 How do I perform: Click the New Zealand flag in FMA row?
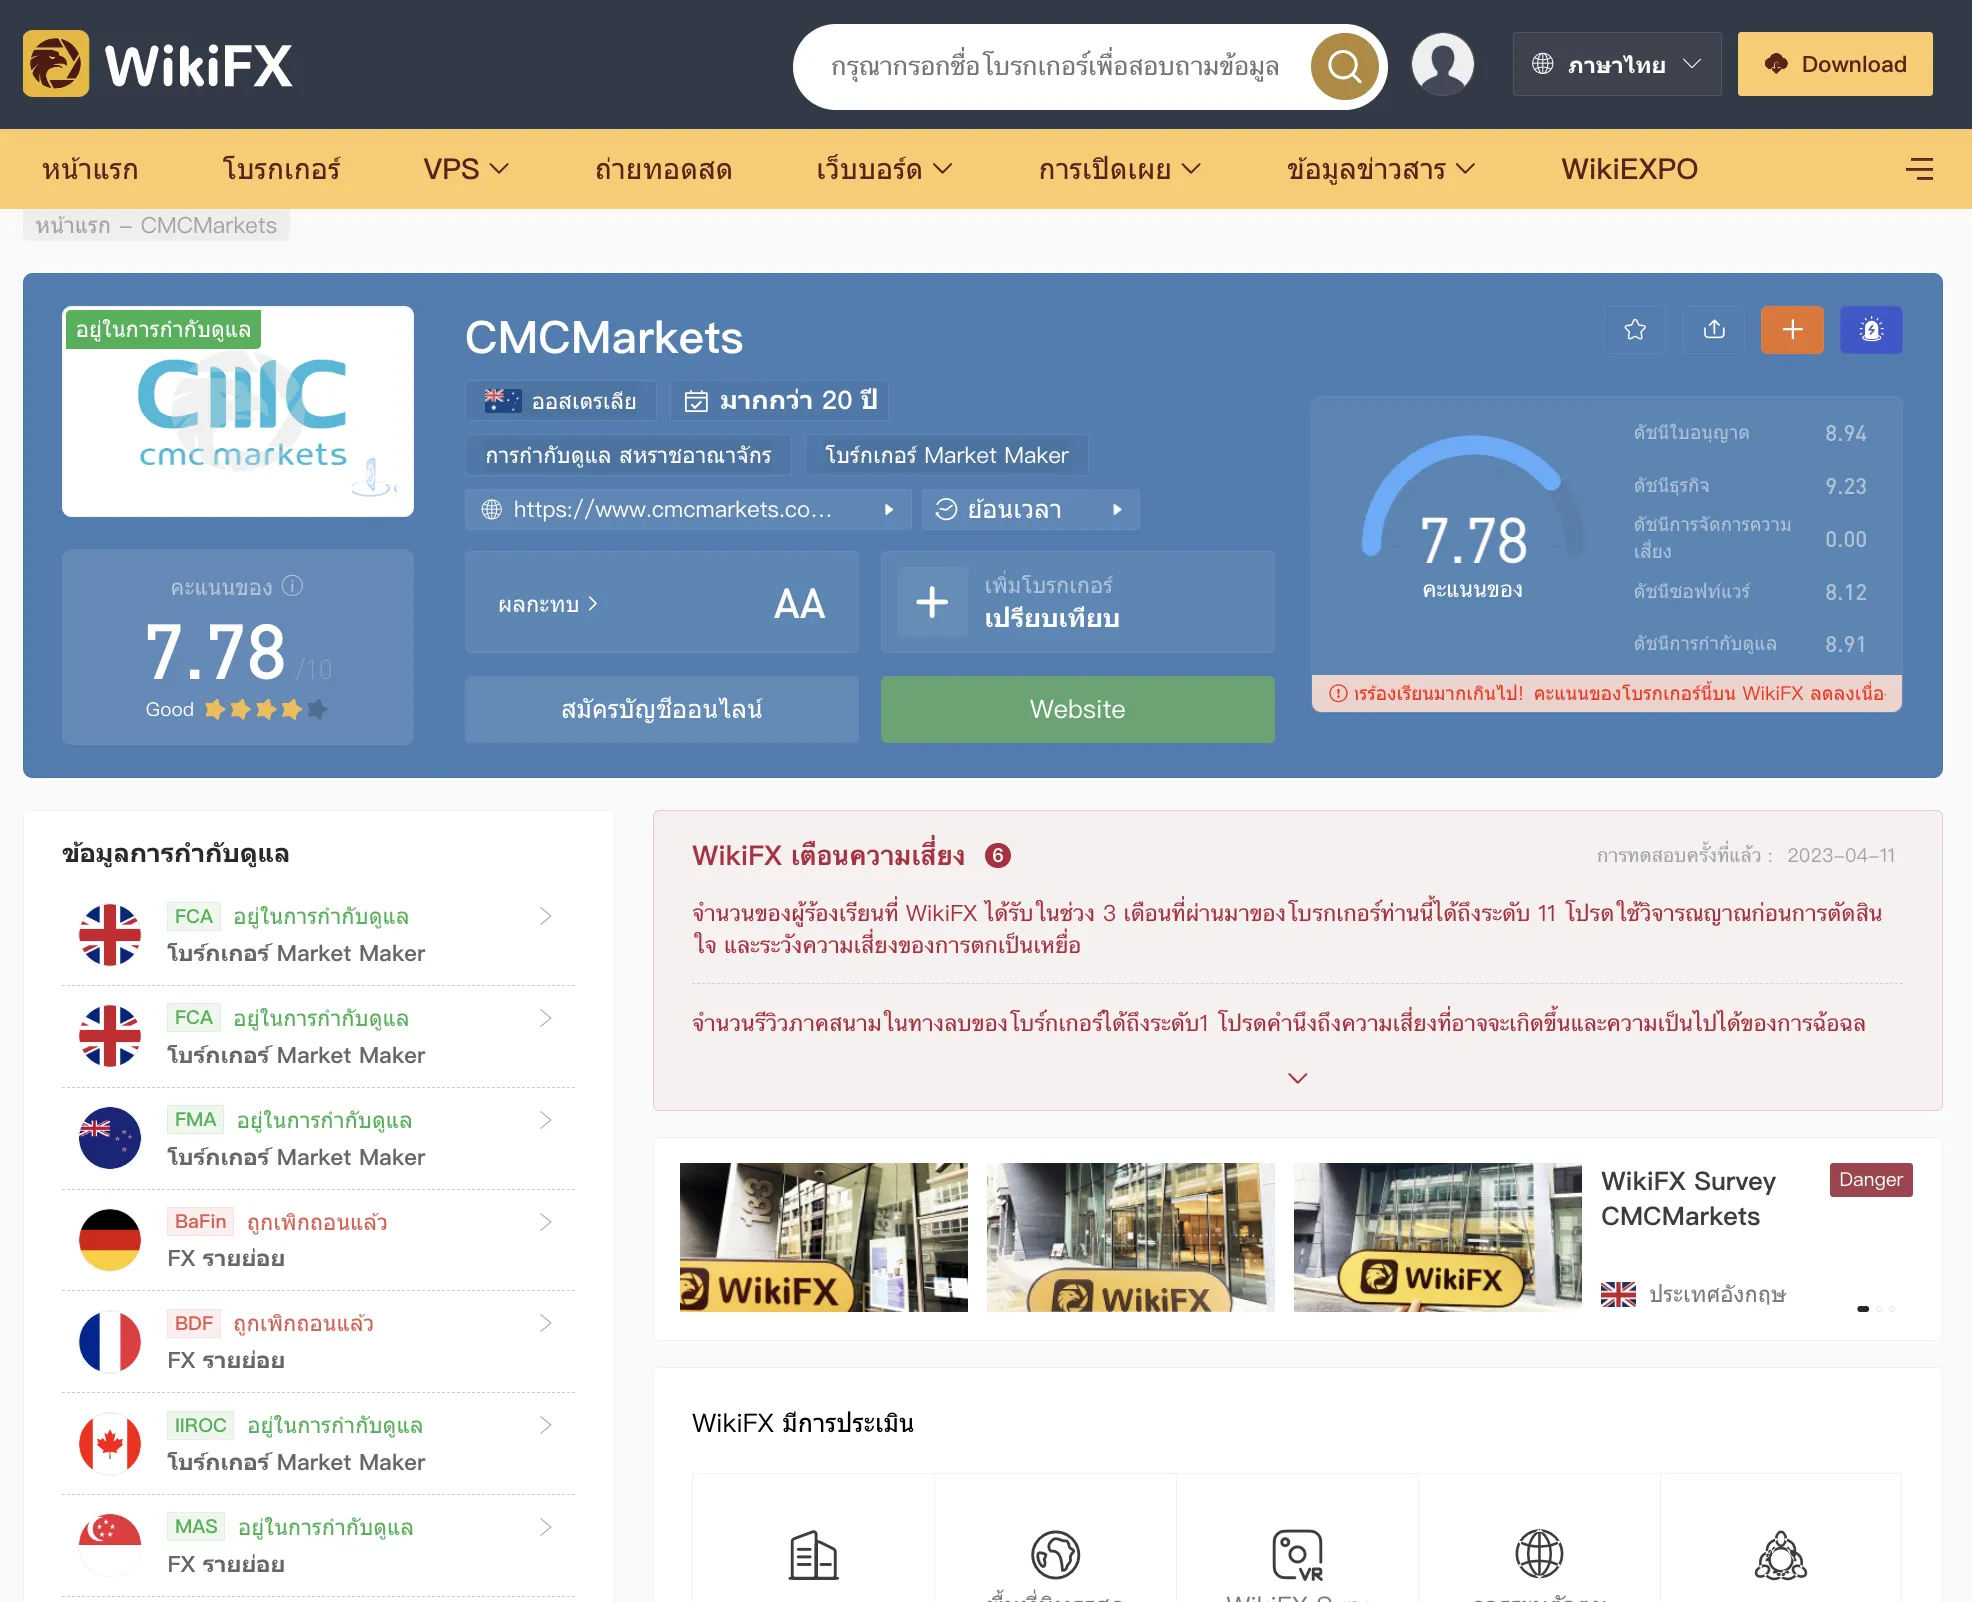pyautogui.click(x=110, y=1138)
